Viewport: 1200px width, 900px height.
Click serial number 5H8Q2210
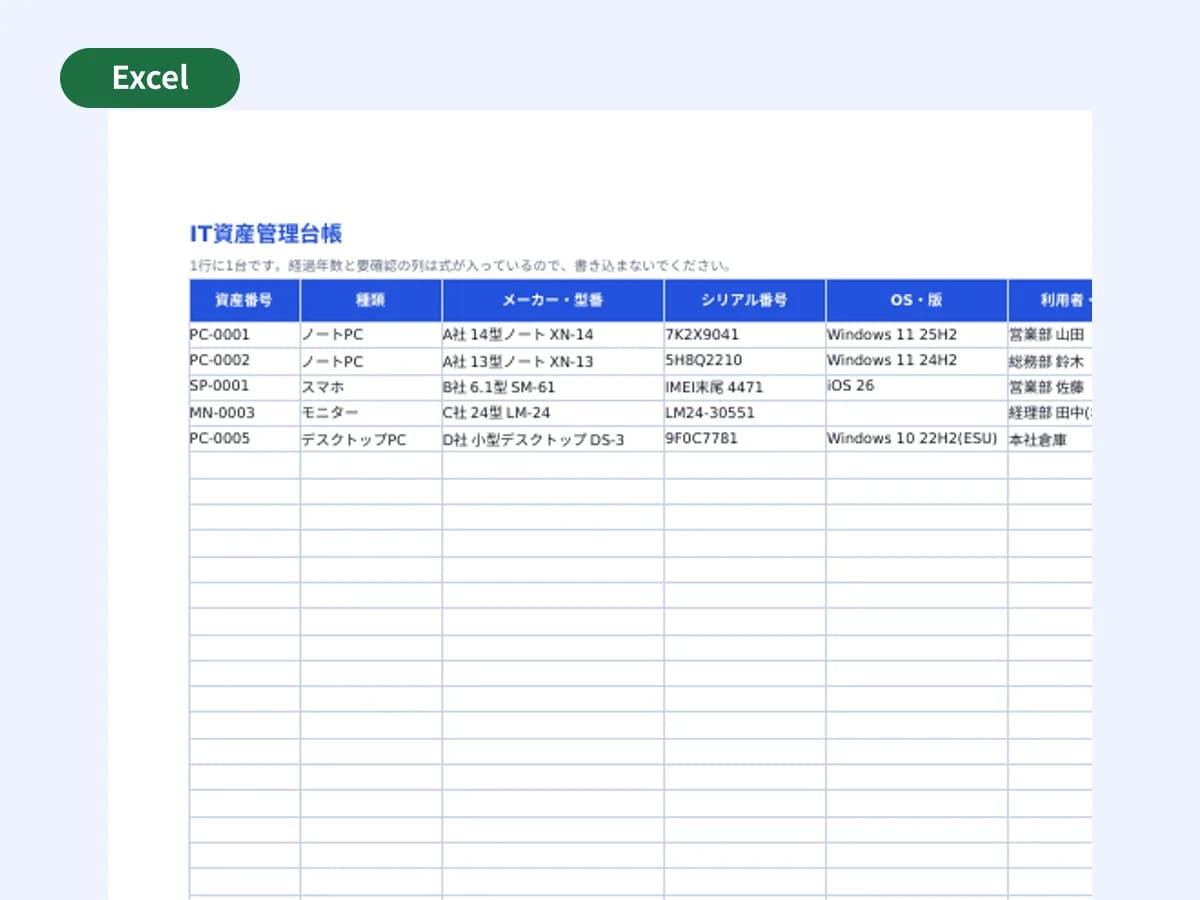tap(745, 361)
